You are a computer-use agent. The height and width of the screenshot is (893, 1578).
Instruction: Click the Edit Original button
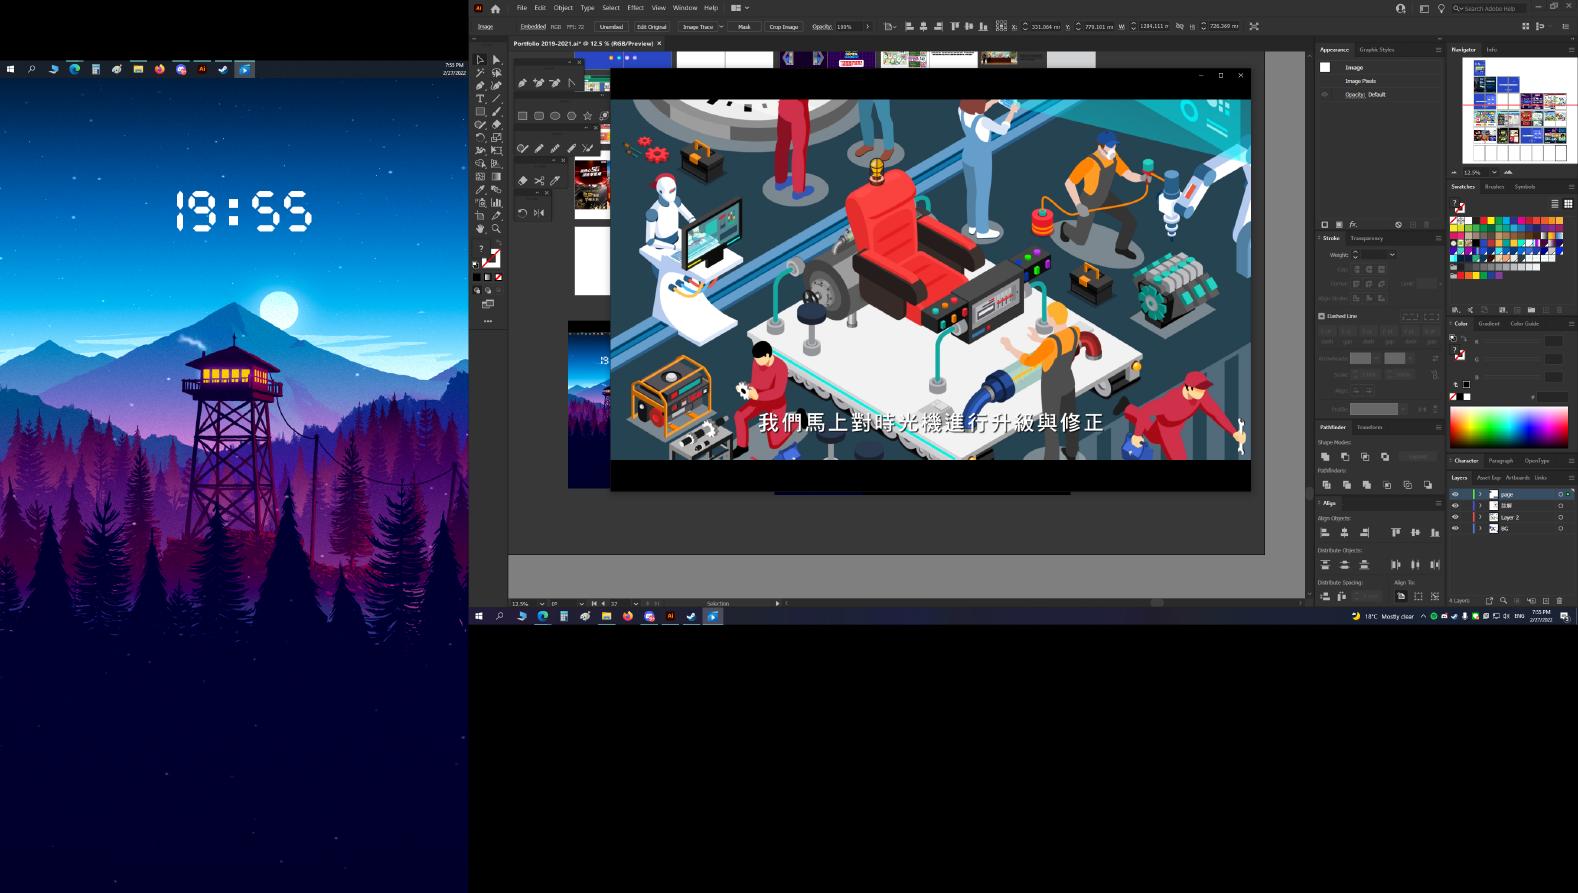coord(652,27)
